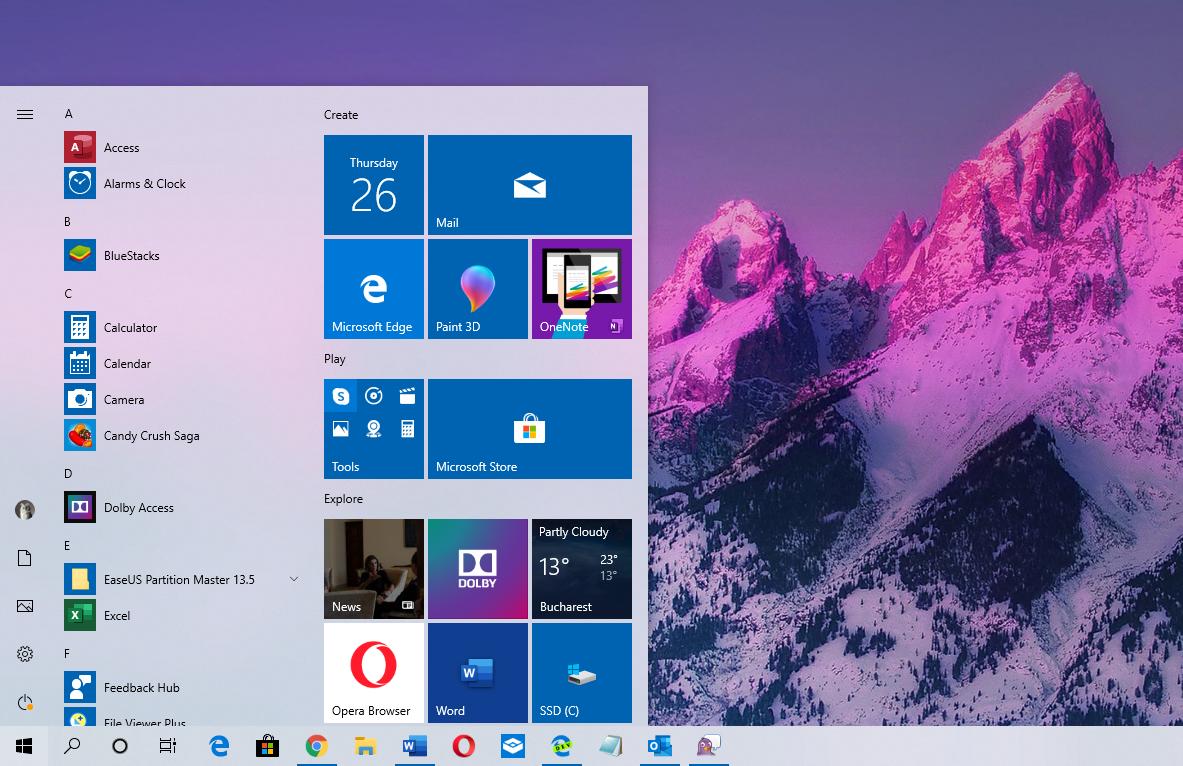Launch the Microsoft Edge tile
The width and height of the screenshot is (1183, 766).
(373, 289)
